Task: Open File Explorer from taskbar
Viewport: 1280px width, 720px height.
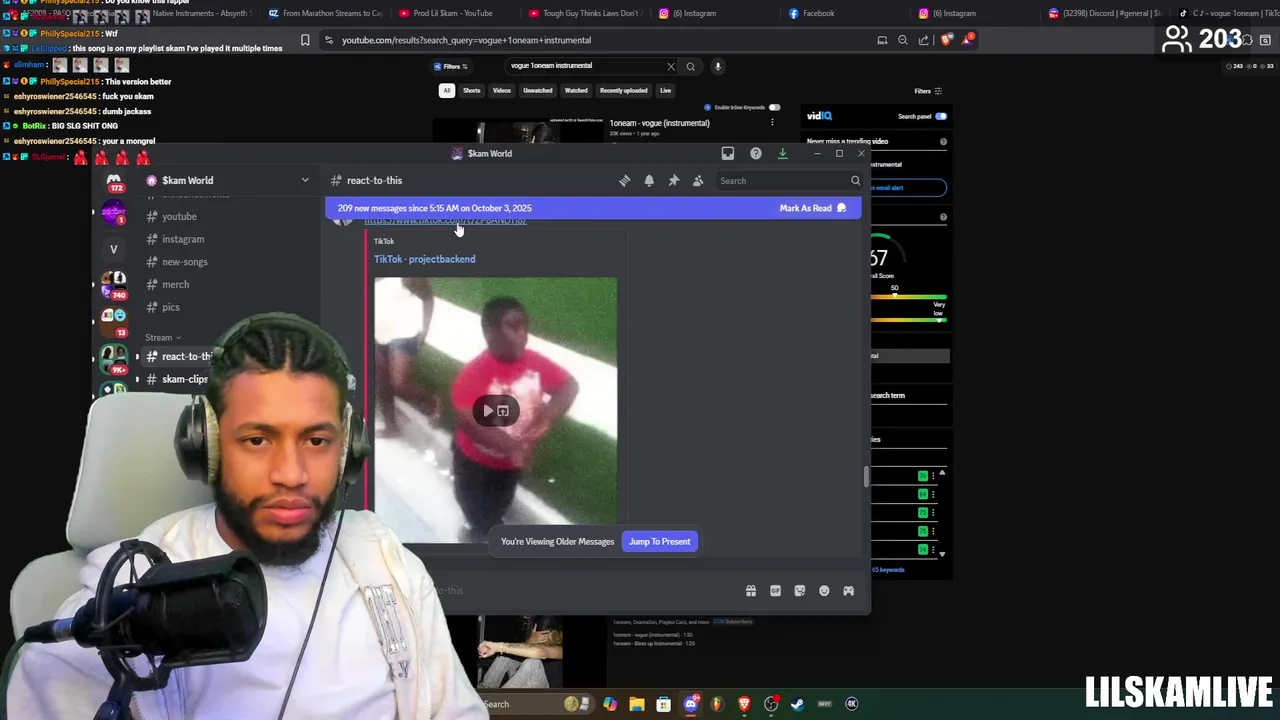Action: click(x=637, y=704)
